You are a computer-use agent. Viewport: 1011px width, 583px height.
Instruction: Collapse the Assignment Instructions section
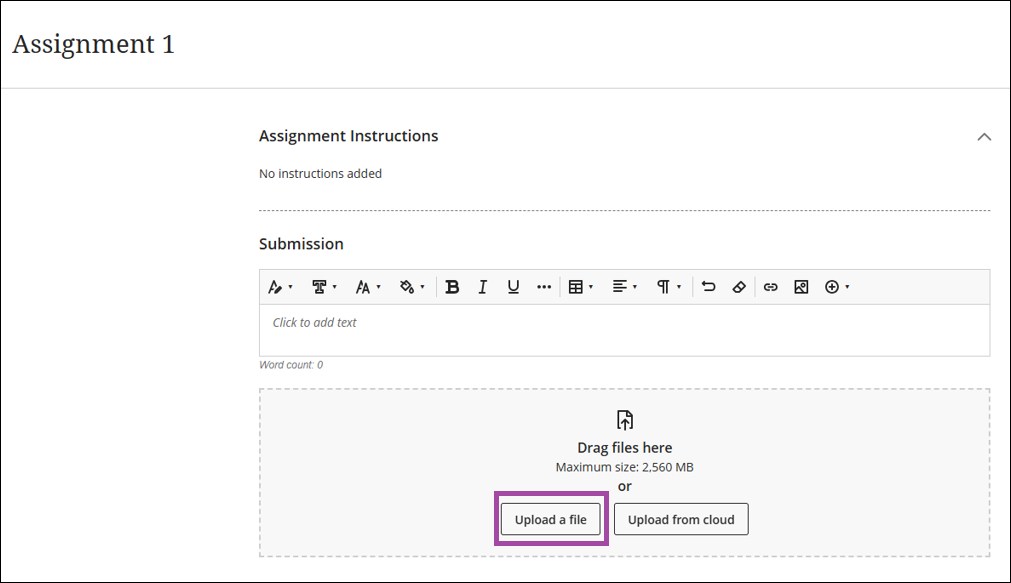click(984, 137)
